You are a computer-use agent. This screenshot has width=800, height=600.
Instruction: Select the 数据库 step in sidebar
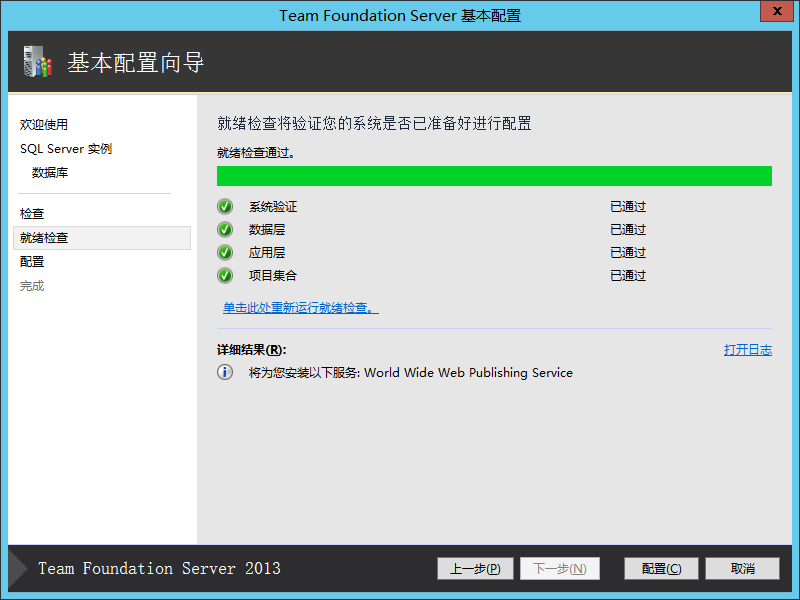click(50, 172)
